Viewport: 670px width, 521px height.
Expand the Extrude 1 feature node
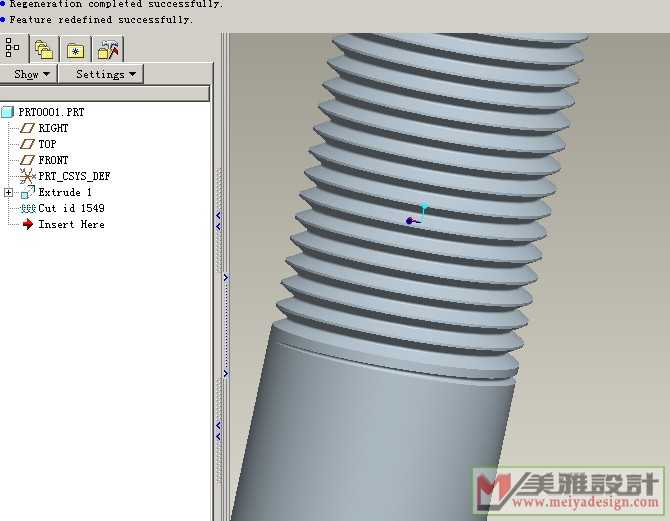8,193
